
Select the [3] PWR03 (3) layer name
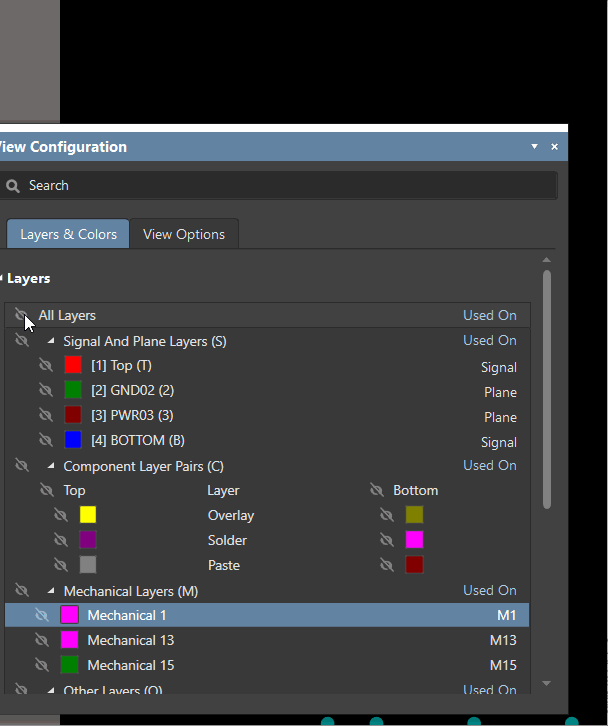(132, 415)
